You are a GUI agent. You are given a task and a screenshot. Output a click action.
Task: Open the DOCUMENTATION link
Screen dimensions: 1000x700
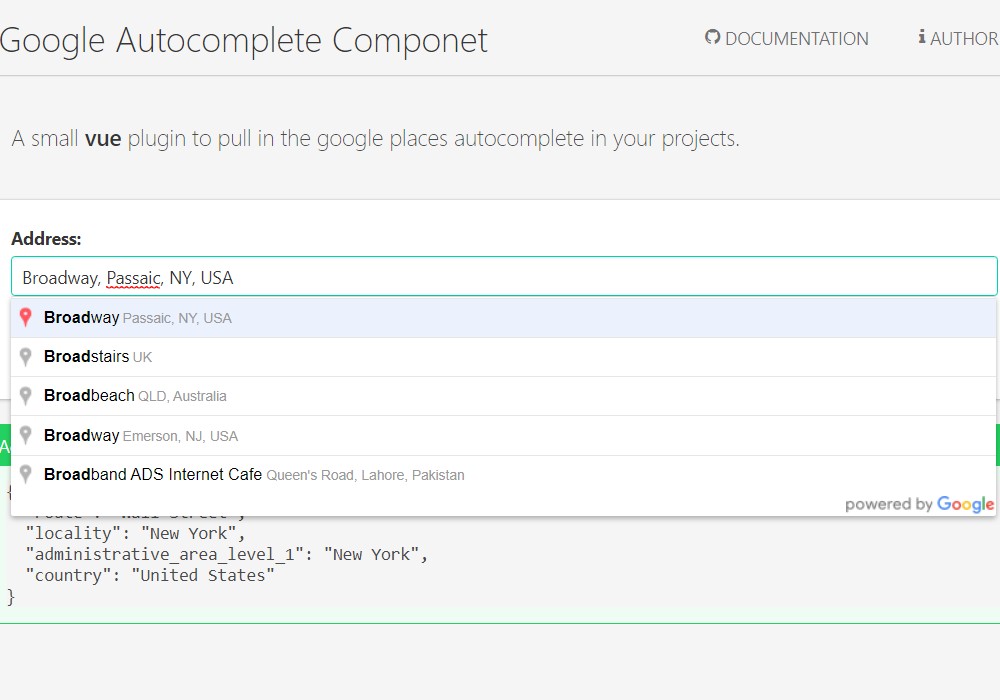[786, 38]
